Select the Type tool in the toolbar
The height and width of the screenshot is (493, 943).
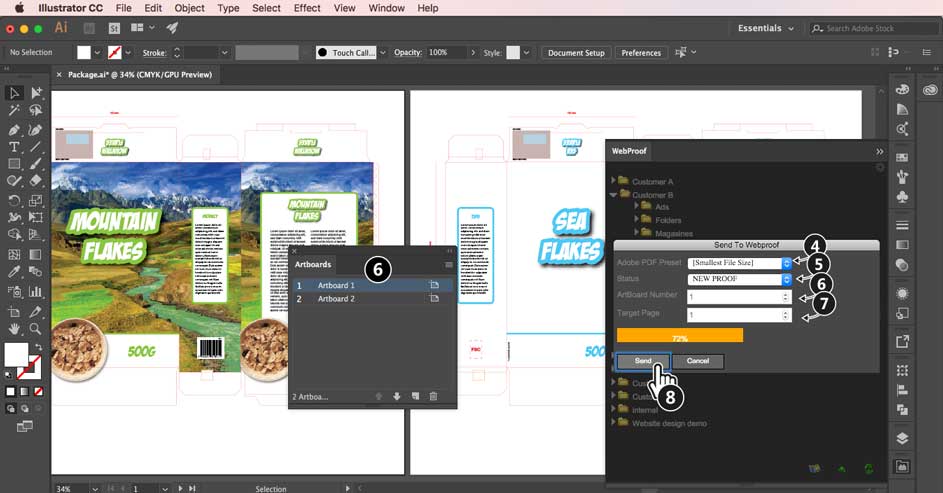click(14, 147)
